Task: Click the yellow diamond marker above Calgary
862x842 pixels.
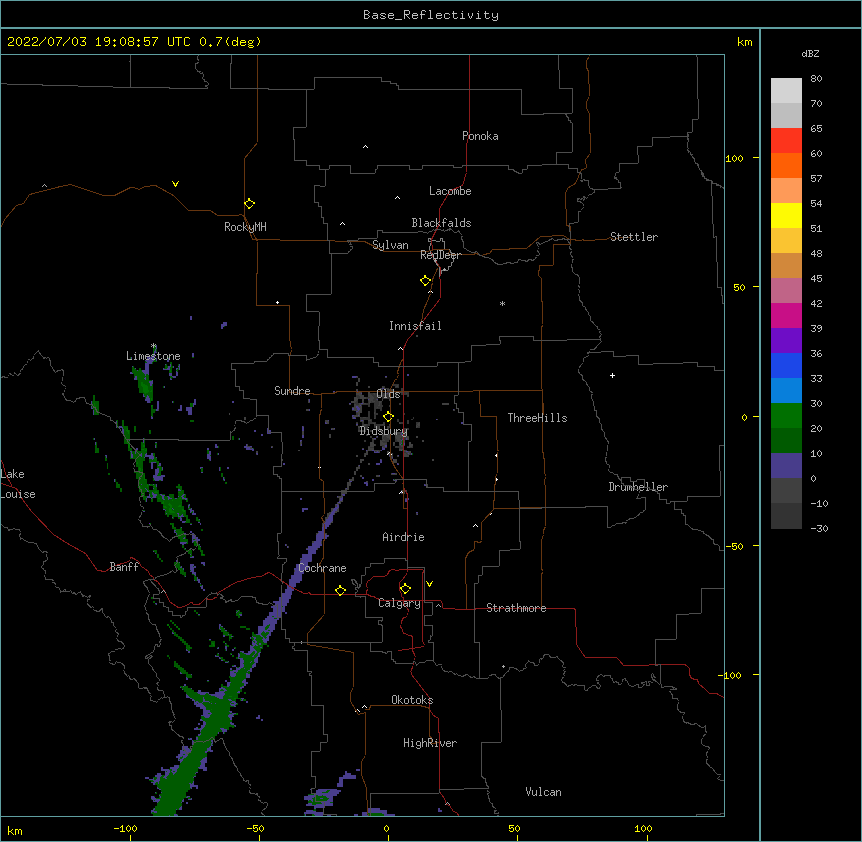Action: [405, 589]
